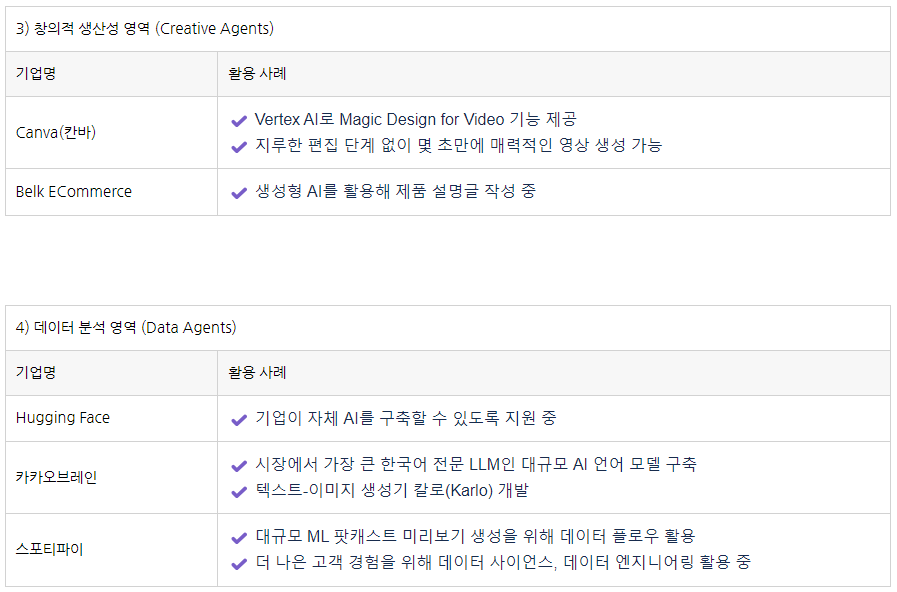The image size is (897, 592).
Task: Click checkmark next to 생성형 AI를 활용해 line
Action: (239, 193)
